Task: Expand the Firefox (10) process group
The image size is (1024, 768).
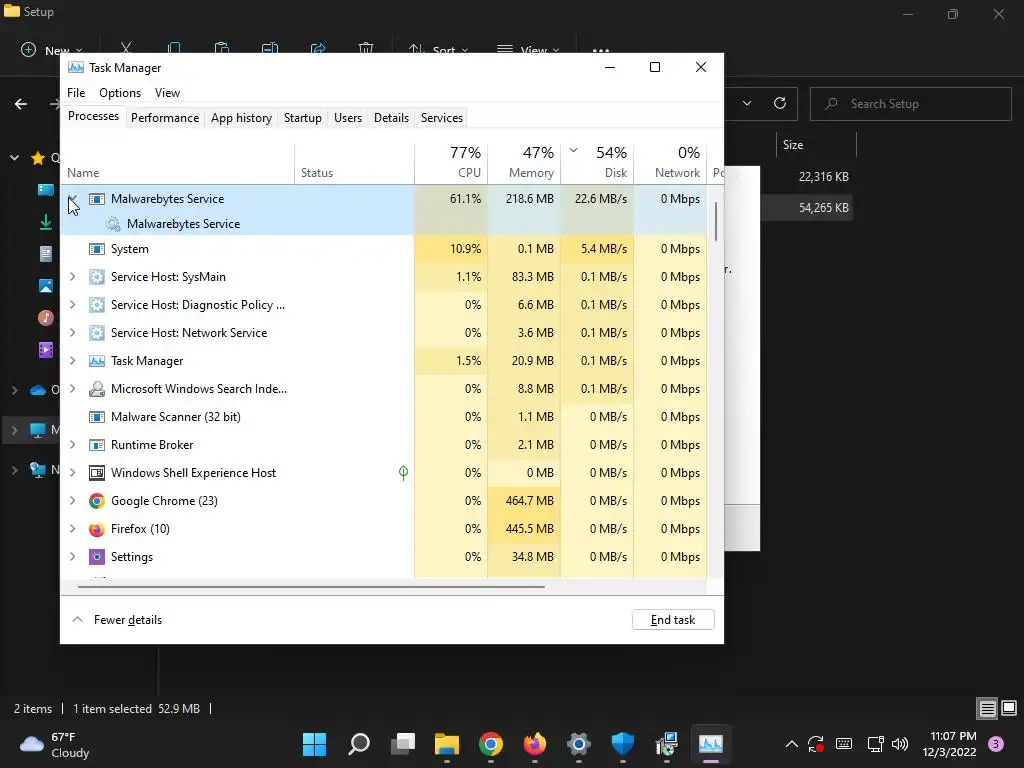Action: [x=72, y=529]
